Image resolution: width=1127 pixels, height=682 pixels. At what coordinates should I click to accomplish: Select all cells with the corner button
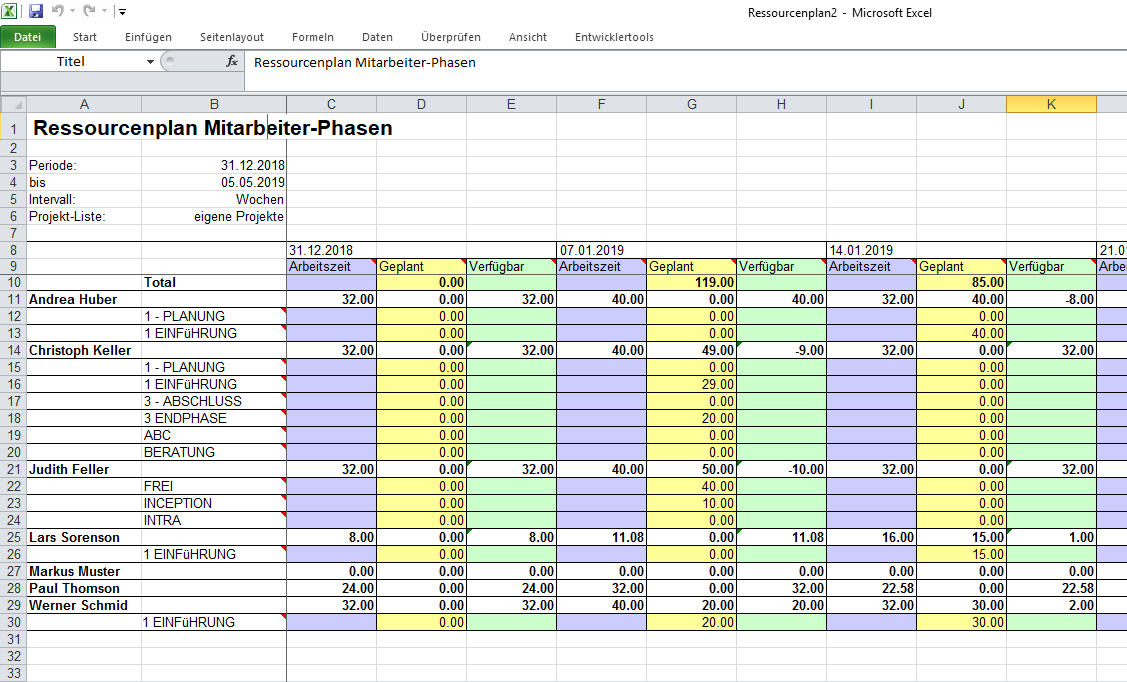tap(14, 102)
